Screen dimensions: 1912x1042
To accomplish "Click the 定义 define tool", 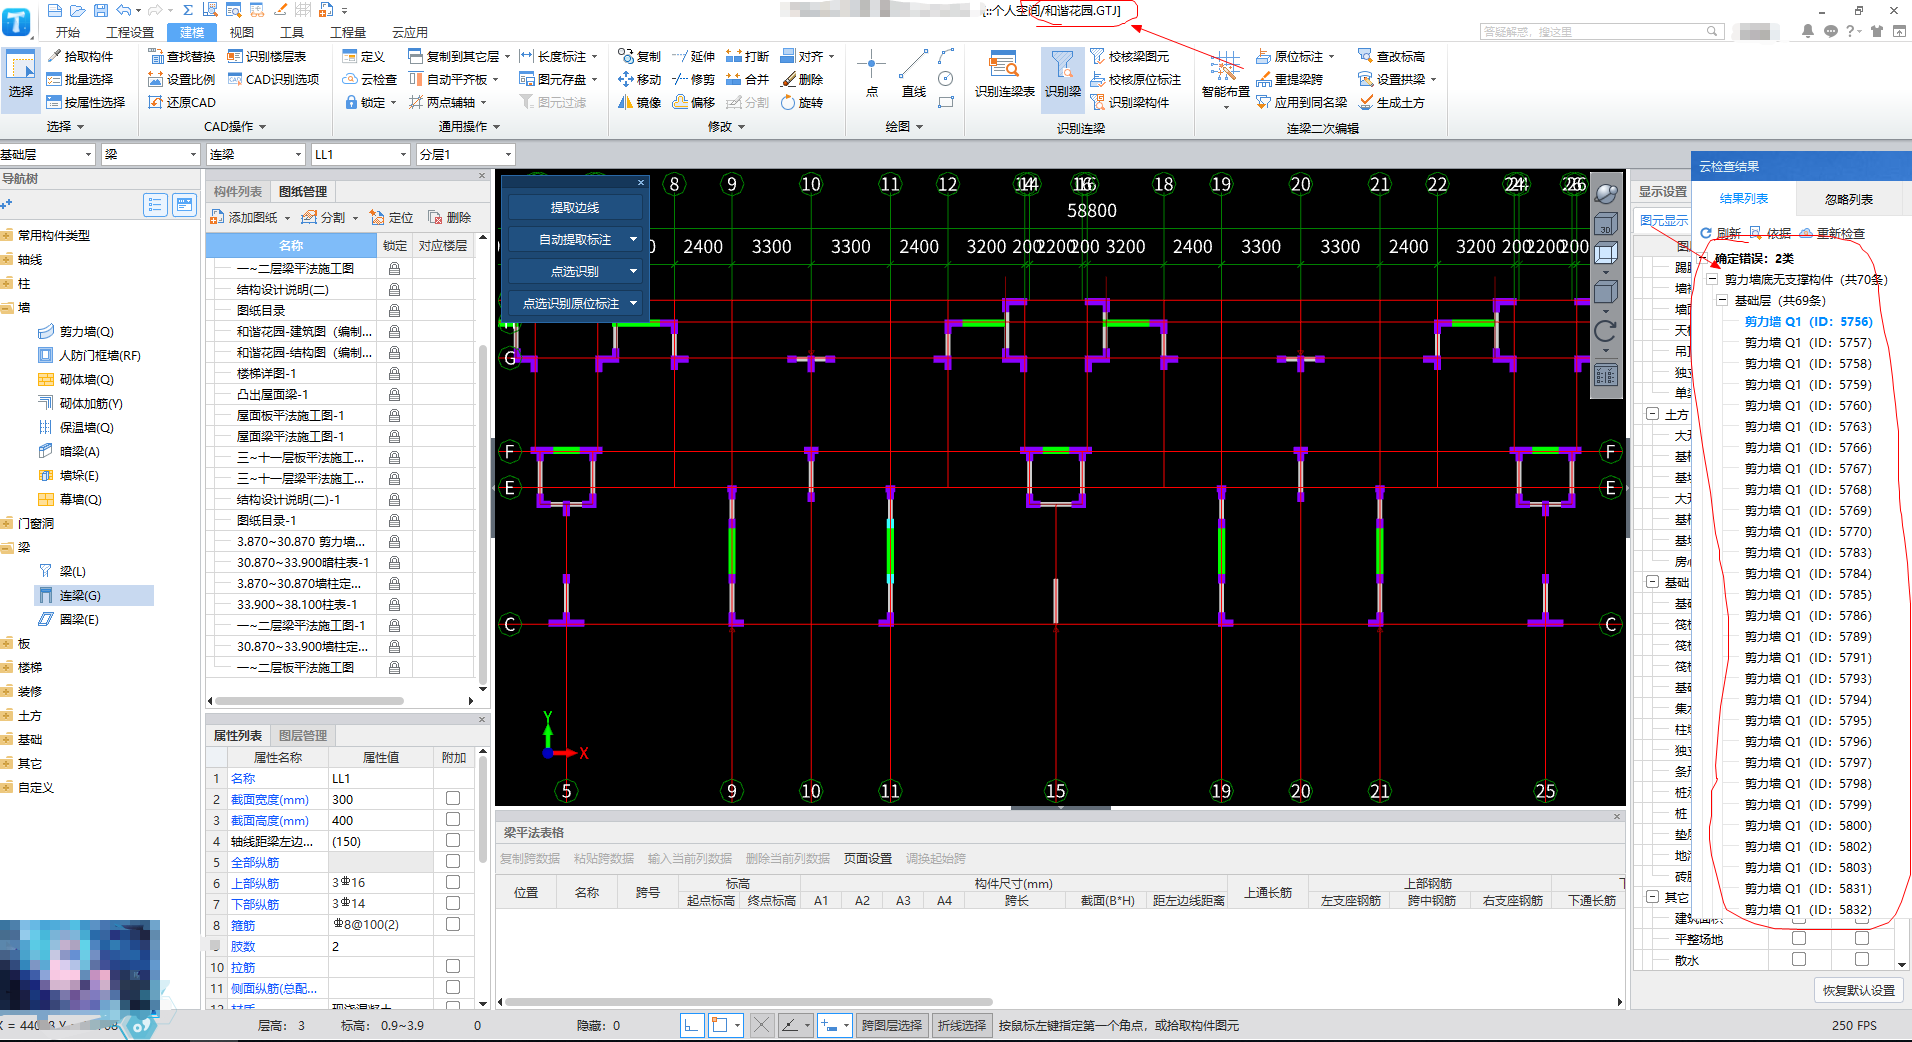I will pyautogui.click(x=363, y=56).
